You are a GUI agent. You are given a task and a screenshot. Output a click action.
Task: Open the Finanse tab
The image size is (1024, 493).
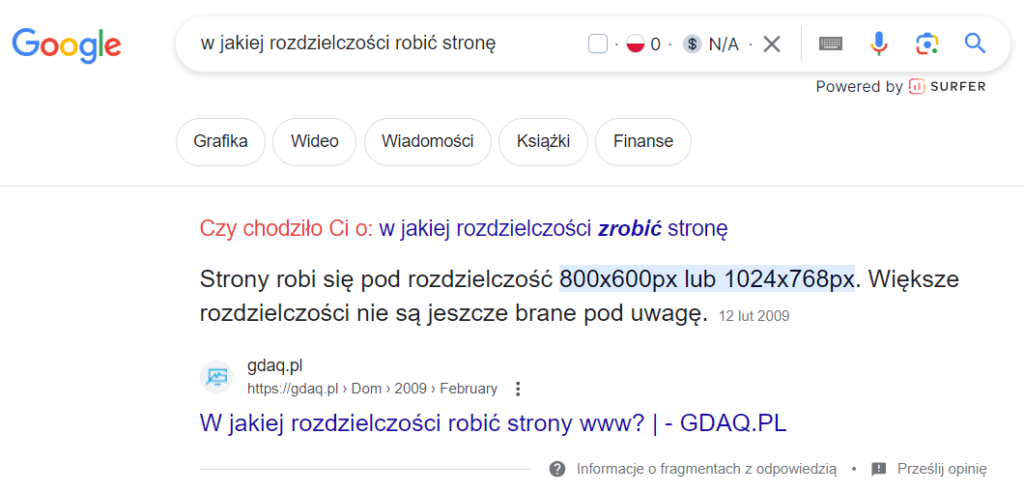pyautogui.click(x=643, y=141)
